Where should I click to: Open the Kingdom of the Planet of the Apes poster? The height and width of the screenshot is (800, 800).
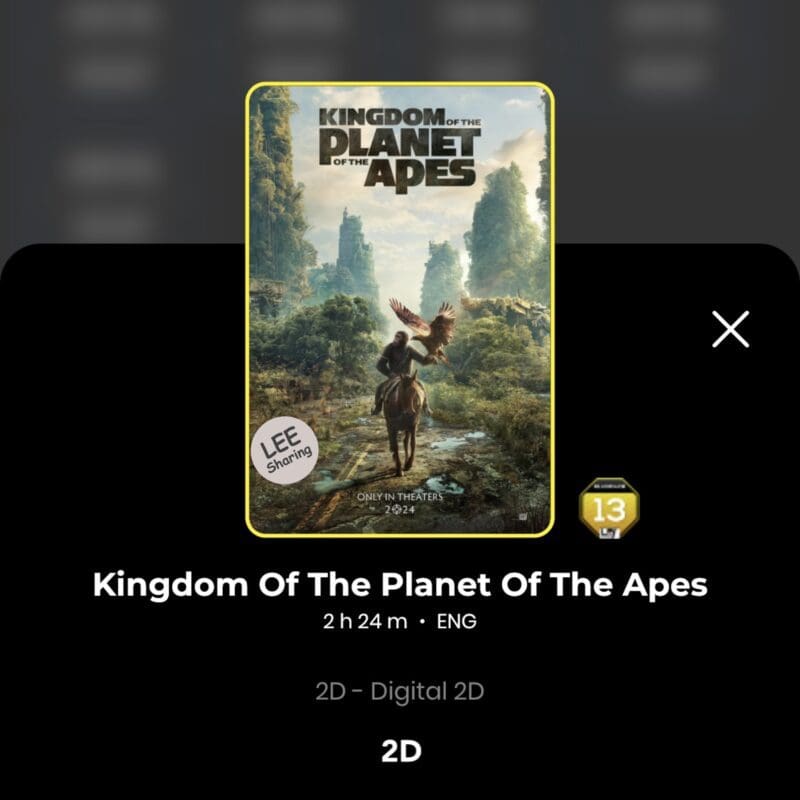pyautogui.click(x=400, y=309)
